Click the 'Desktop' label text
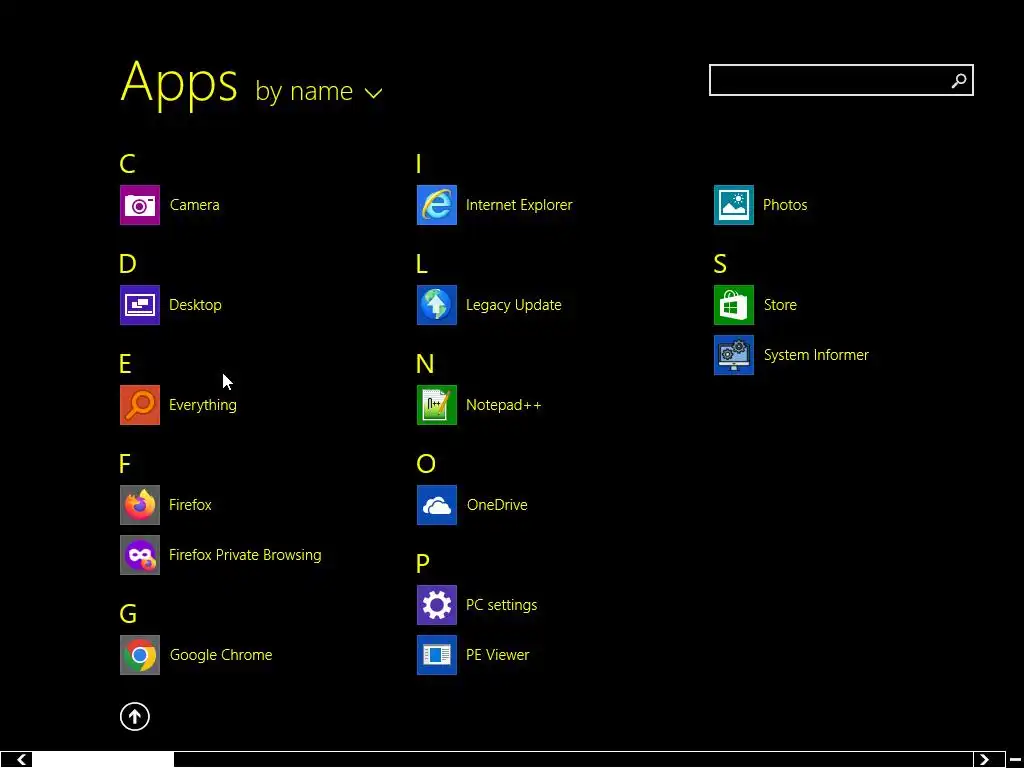 (x=195, y=305)
